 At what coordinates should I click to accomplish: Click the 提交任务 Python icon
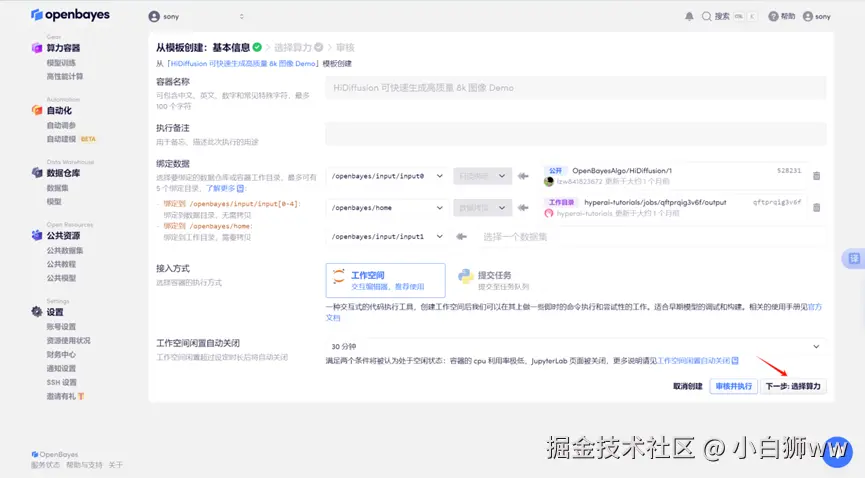coord(466,276)
